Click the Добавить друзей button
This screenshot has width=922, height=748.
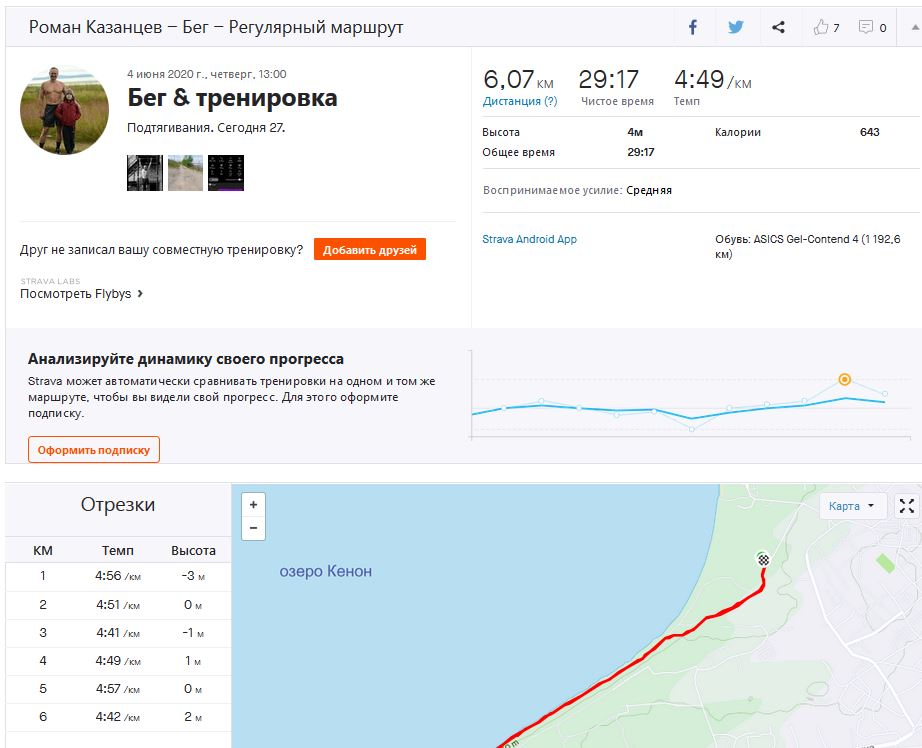tap(369, 249)
